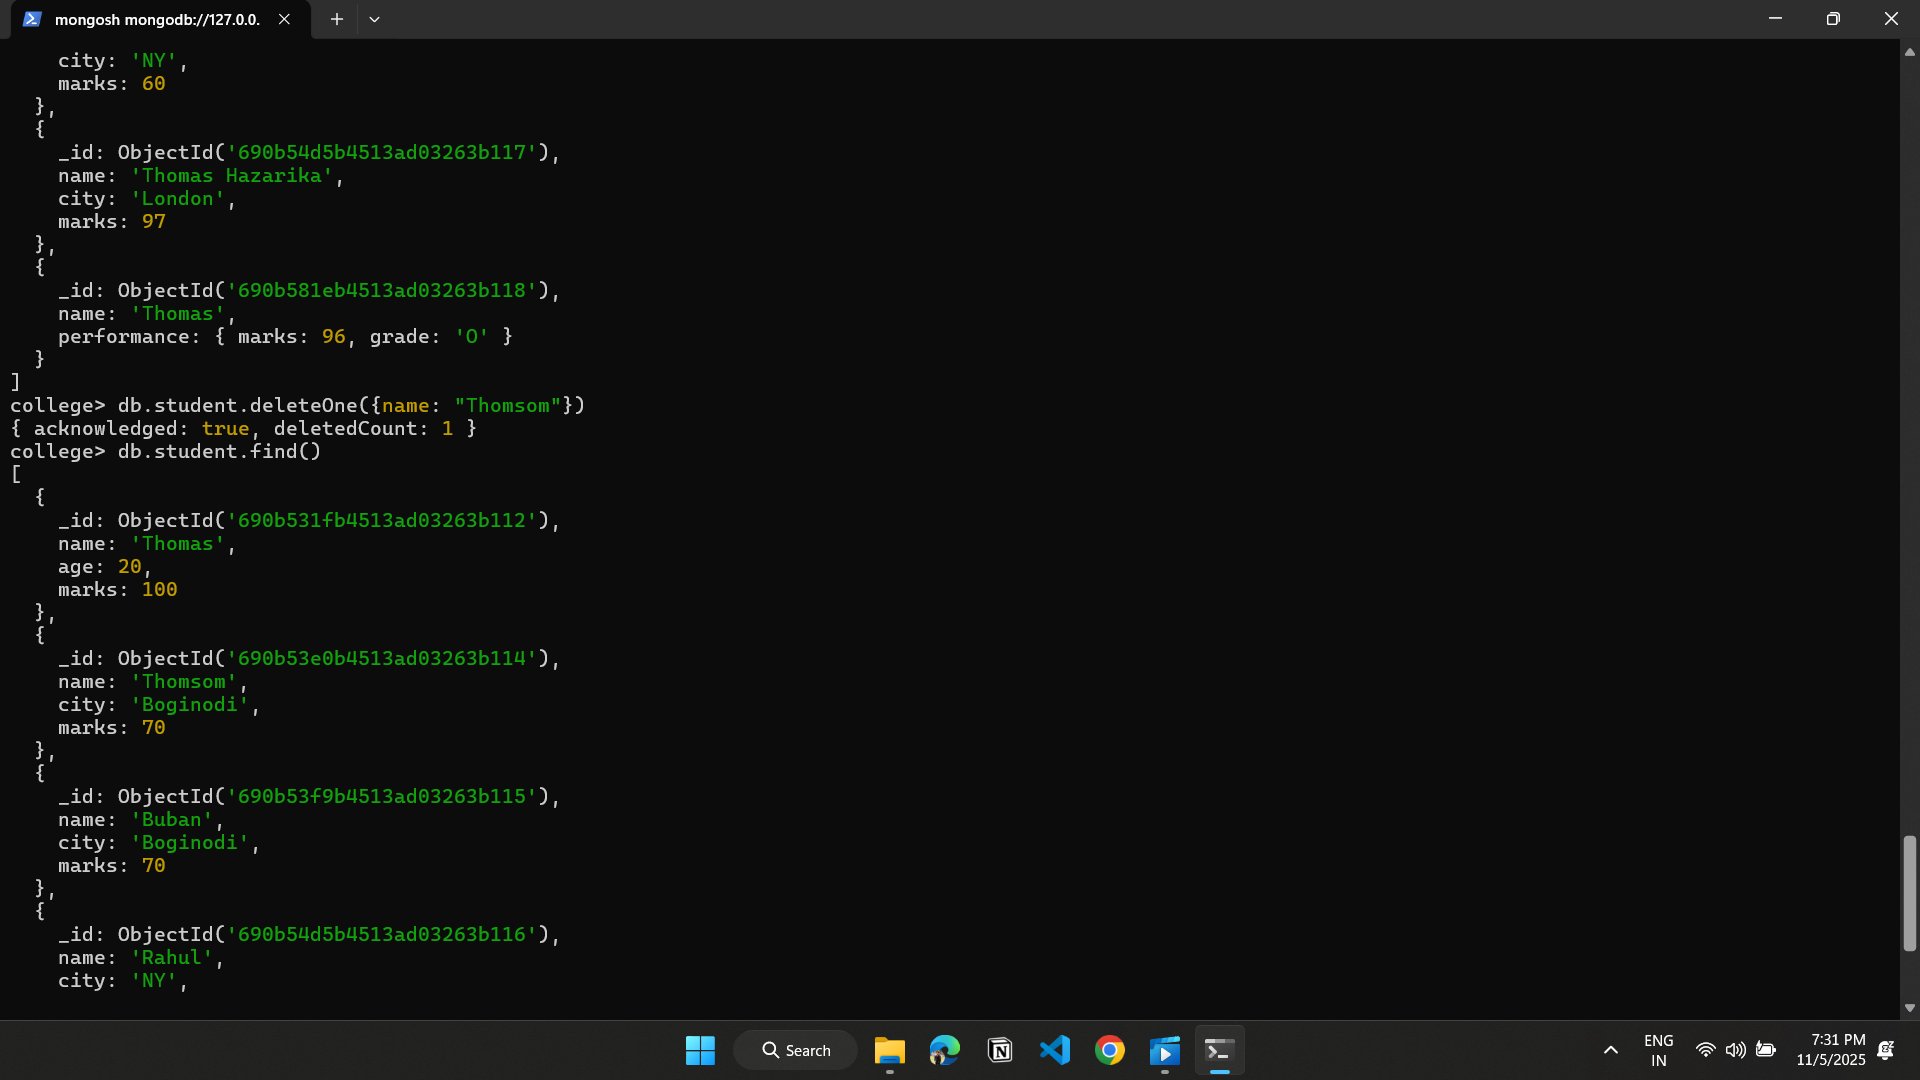Open the Windows Start menu
The width and height of the screenshot is (1920, 1080).
pos(700,1050)
